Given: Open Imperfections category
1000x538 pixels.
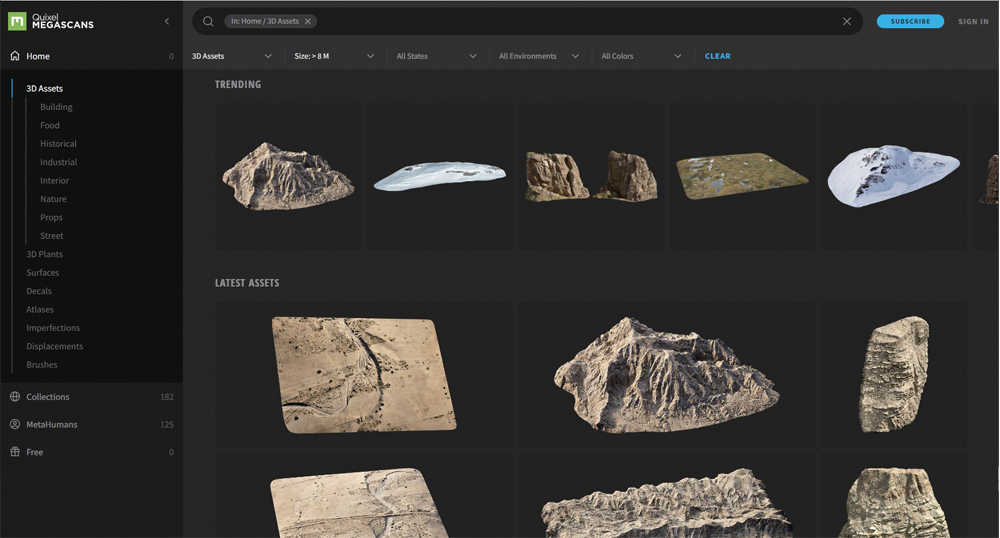Looking at the screenshot, I should pos(53,328).
